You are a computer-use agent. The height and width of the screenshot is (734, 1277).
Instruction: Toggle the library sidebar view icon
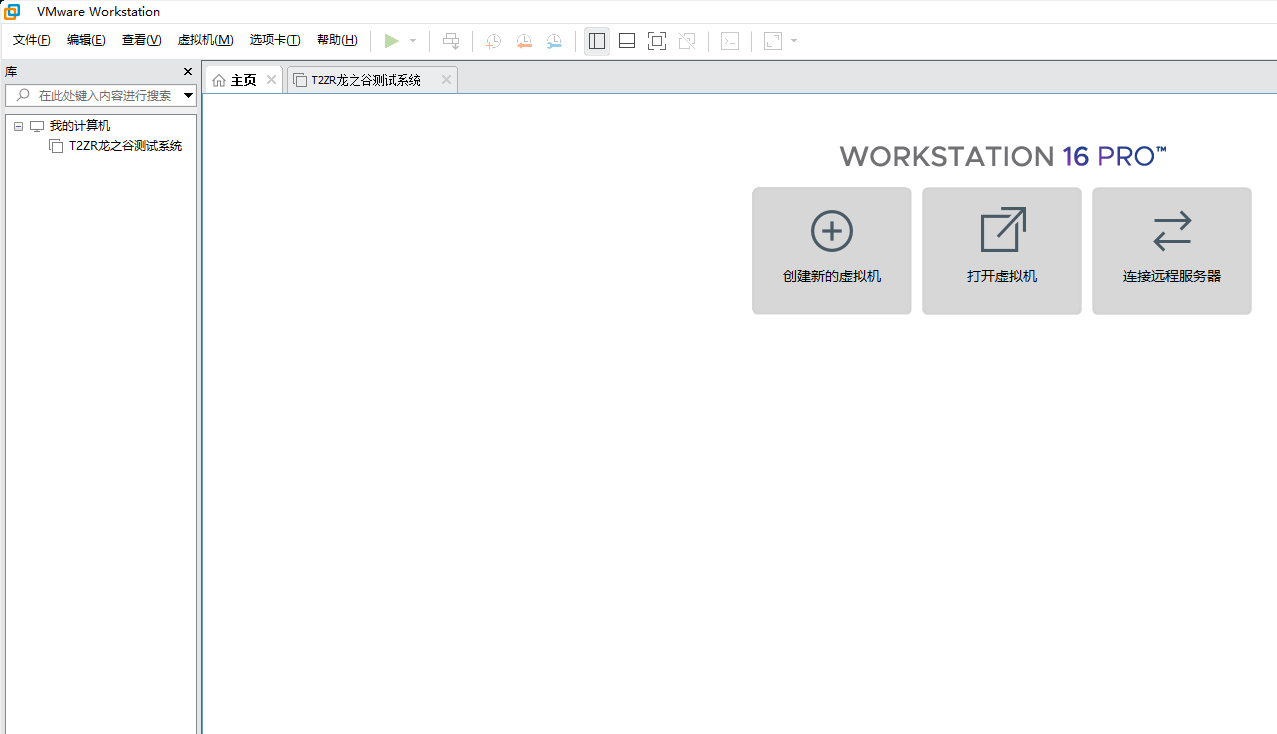coord(597,41)
